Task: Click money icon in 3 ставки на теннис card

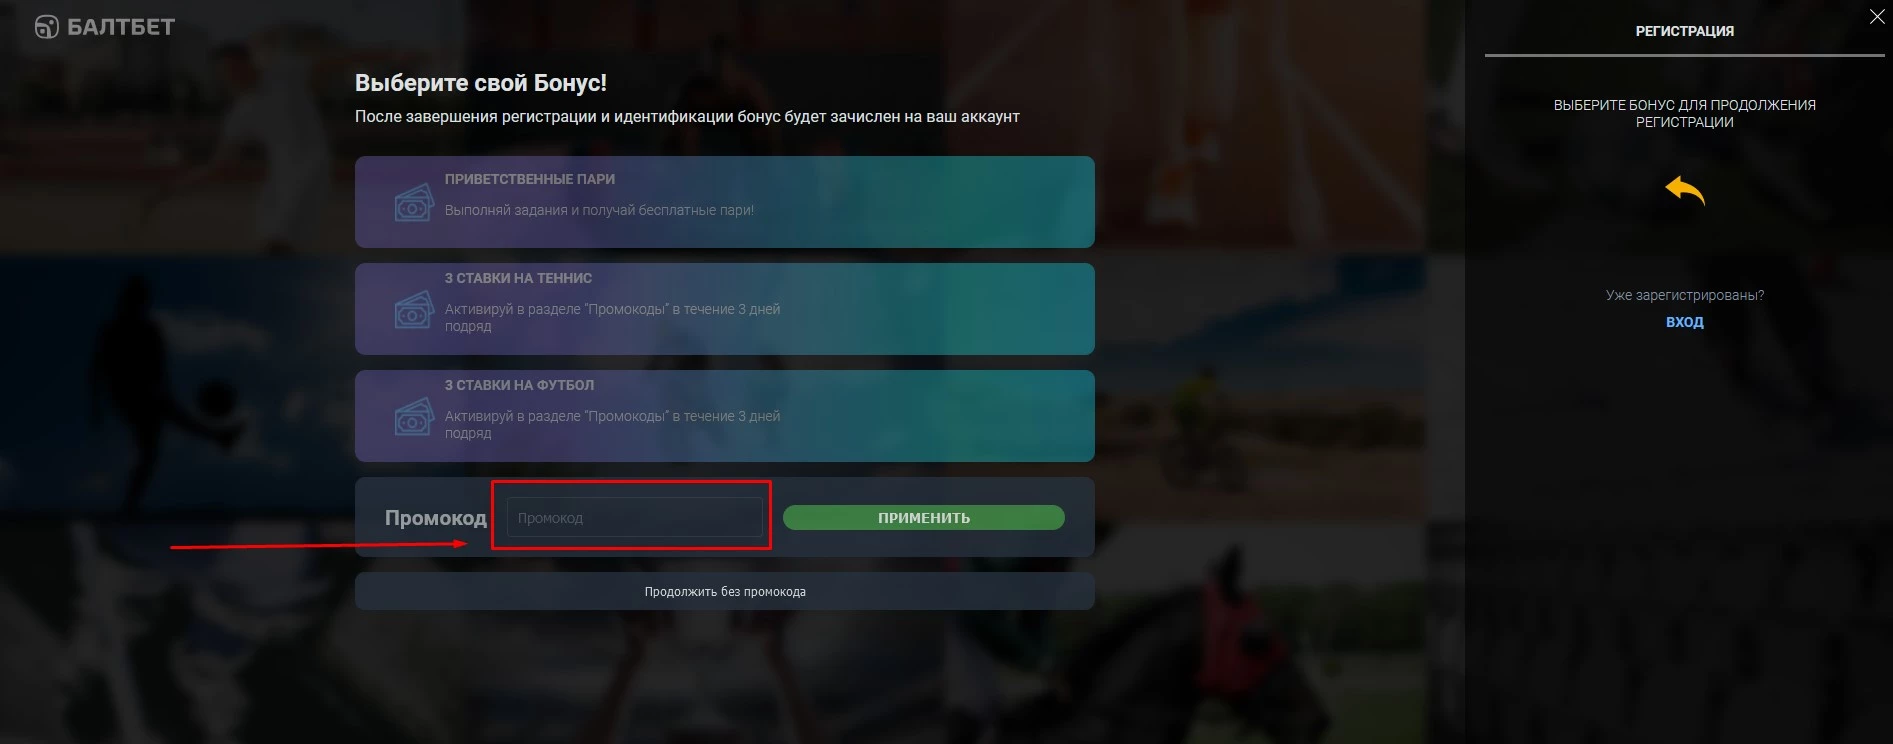Action: click(414, 309)
